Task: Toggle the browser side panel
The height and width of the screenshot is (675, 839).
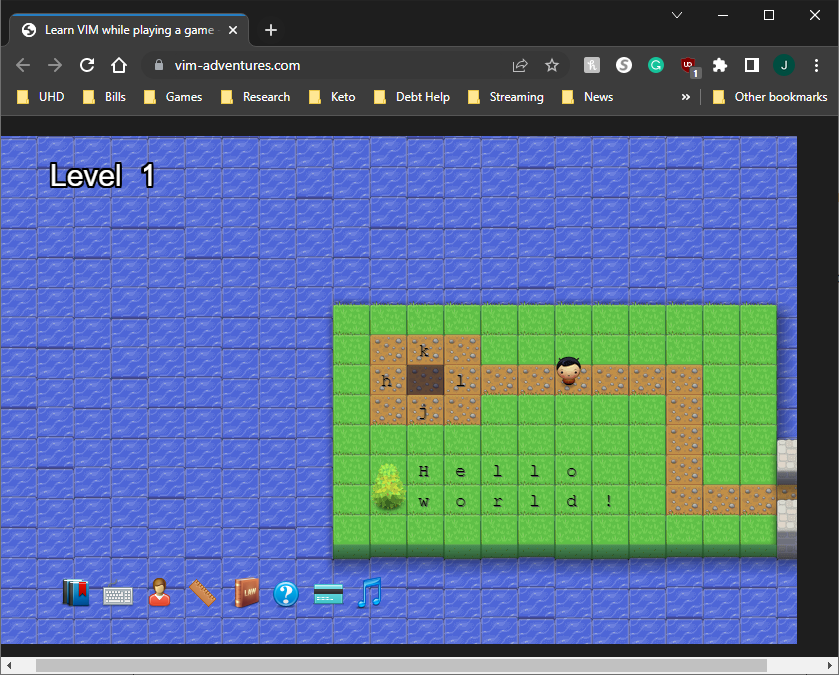Action: [752, 65]
